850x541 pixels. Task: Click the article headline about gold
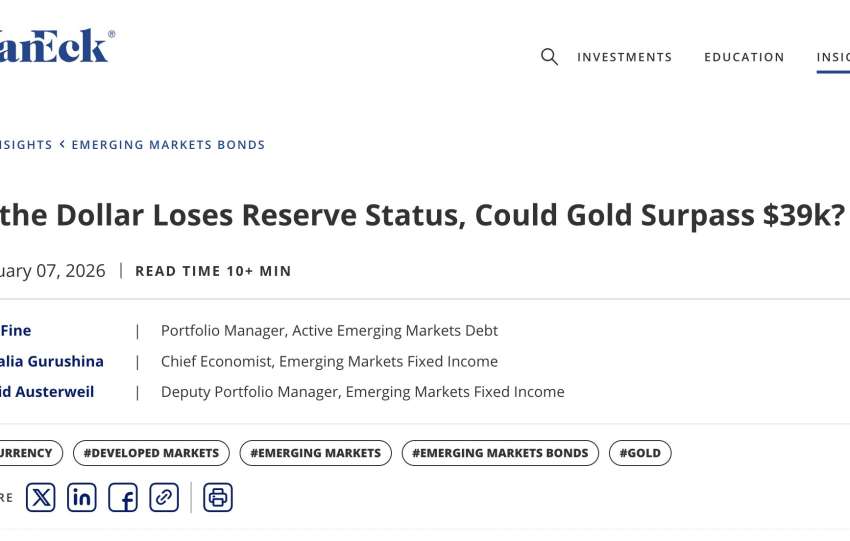pyautogui.click(x=422, y=214)
